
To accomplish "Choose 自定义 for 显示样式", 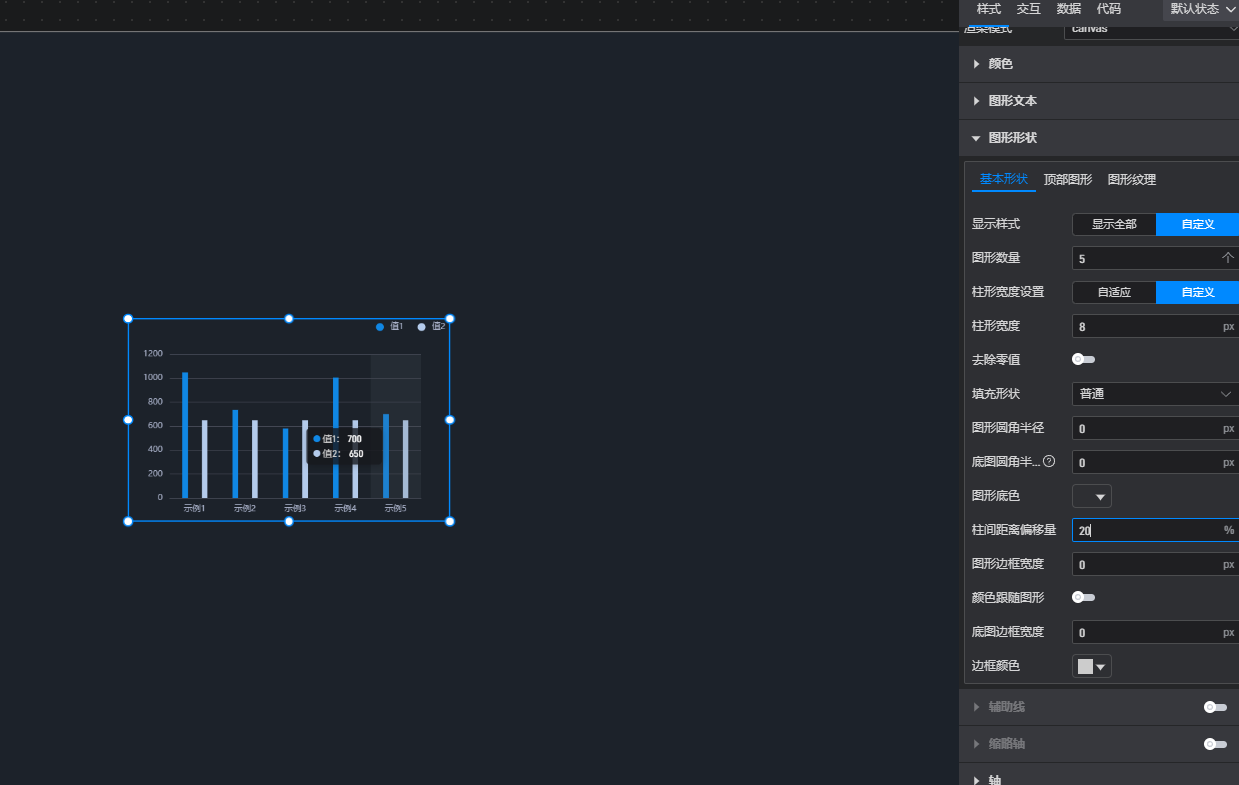I will click(1197, 224).
